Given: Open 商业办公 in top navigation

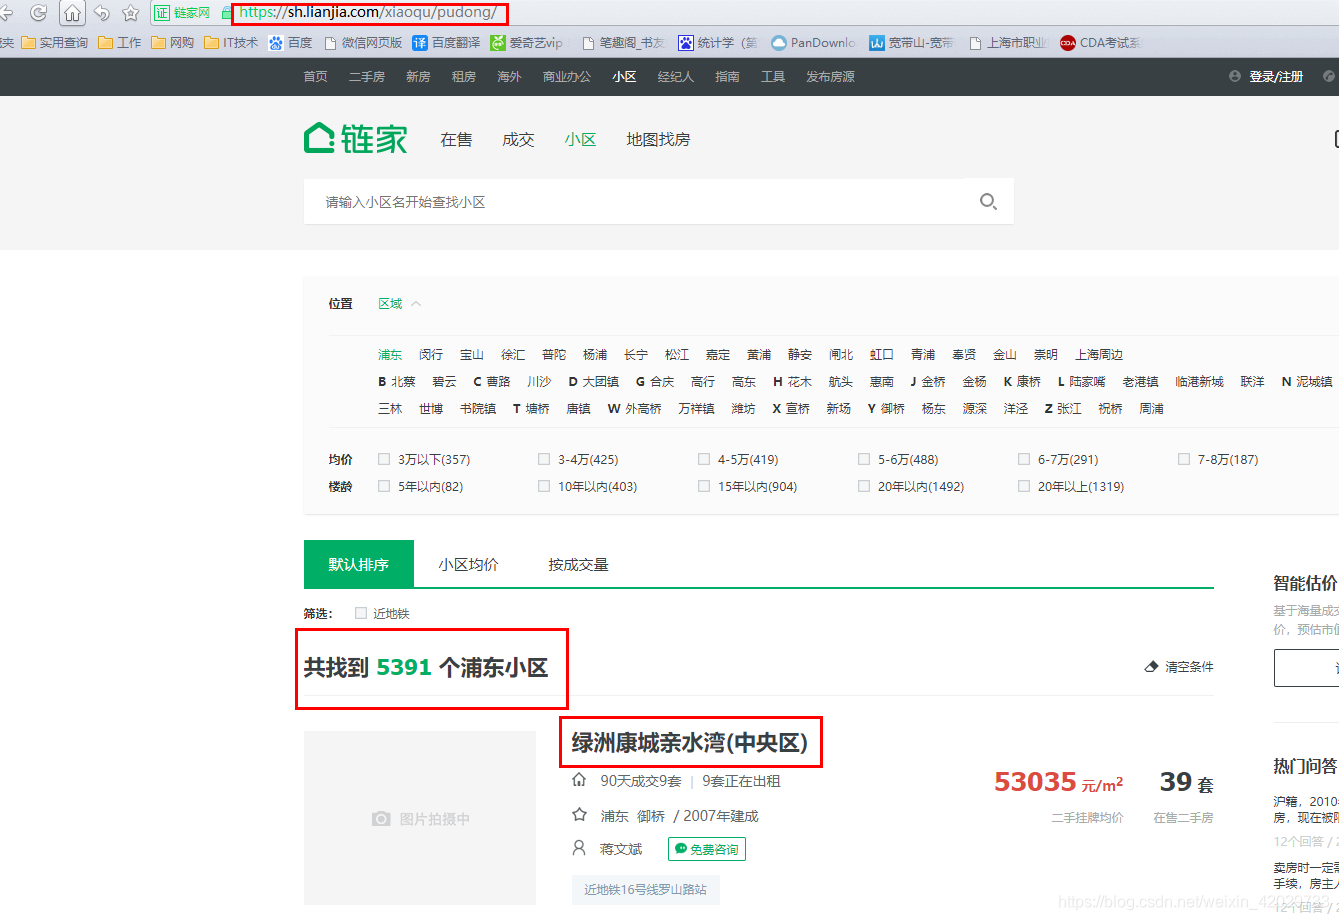Looking at the screenshot, I should (567, 77).
